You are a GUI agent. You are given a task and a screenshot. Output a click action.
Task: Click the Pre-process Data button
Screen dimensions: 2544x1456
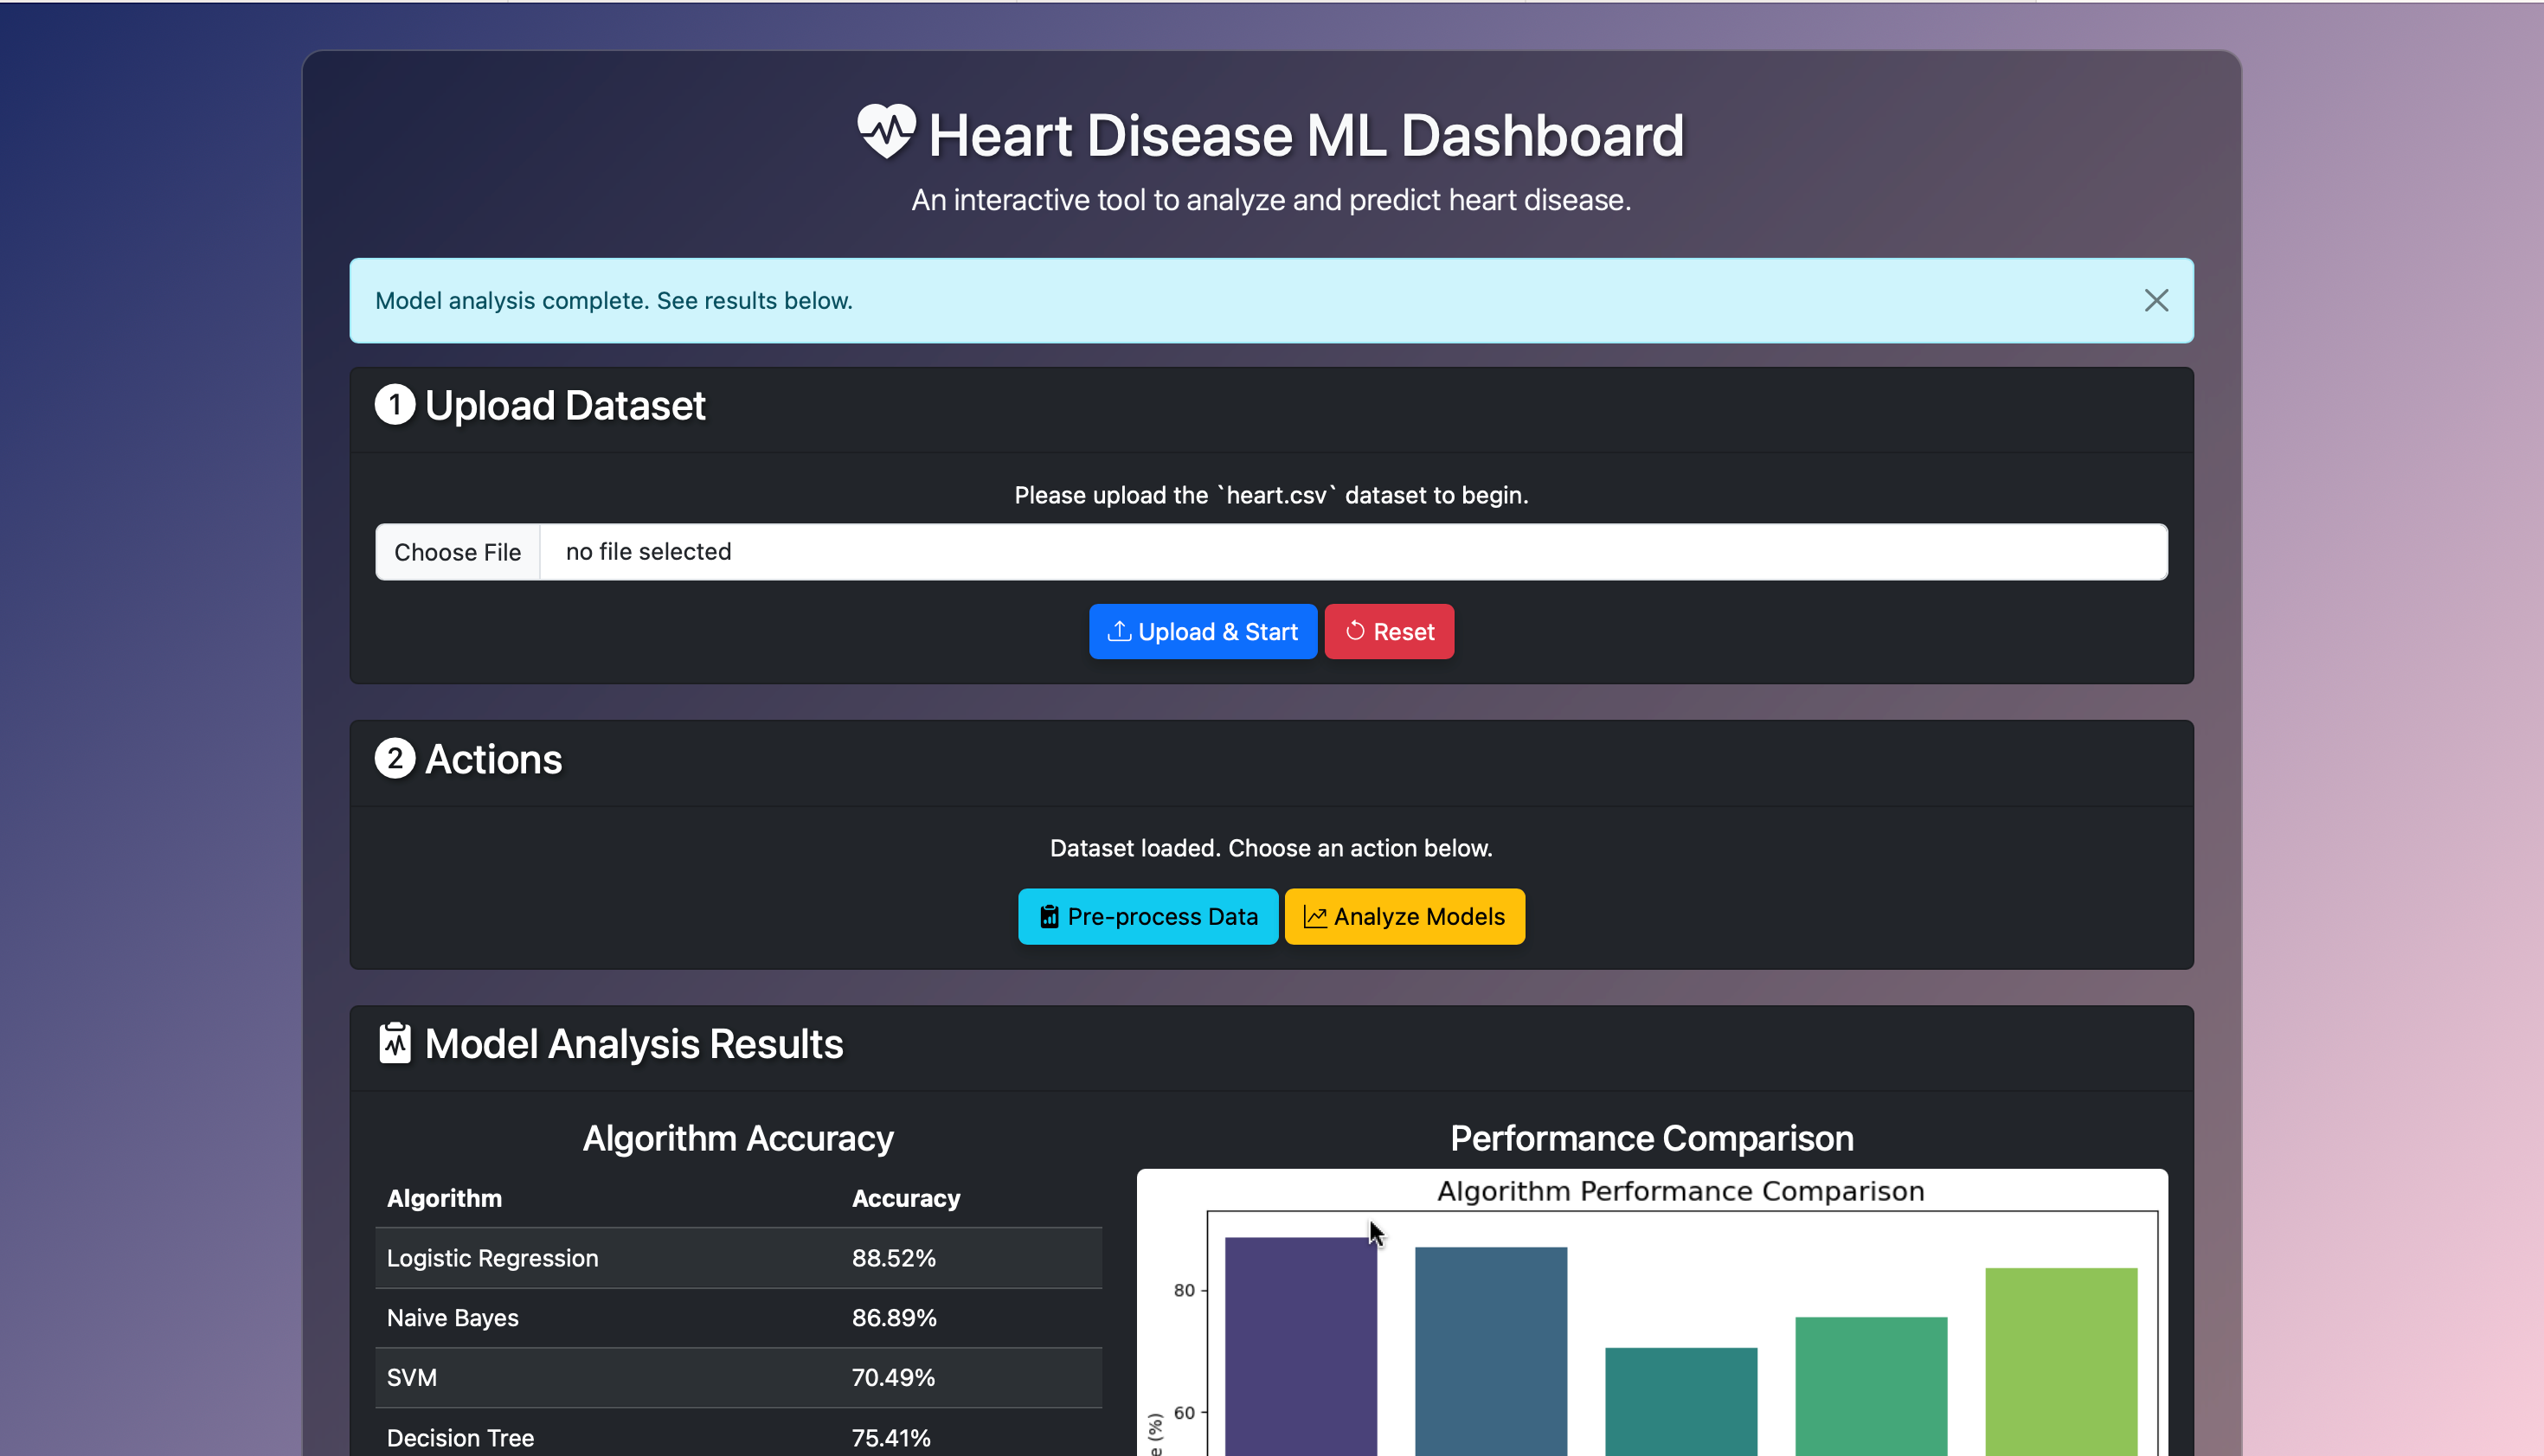pos(1148,917)
